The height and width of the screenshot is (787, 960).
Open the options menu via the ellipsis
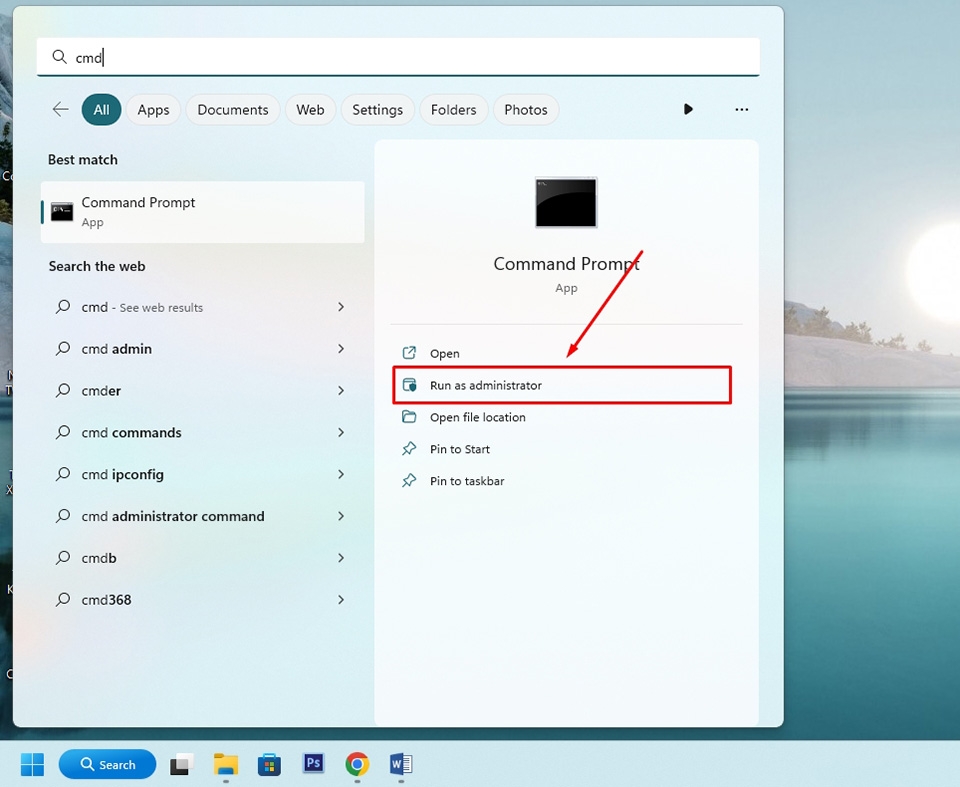coord(741,110)
